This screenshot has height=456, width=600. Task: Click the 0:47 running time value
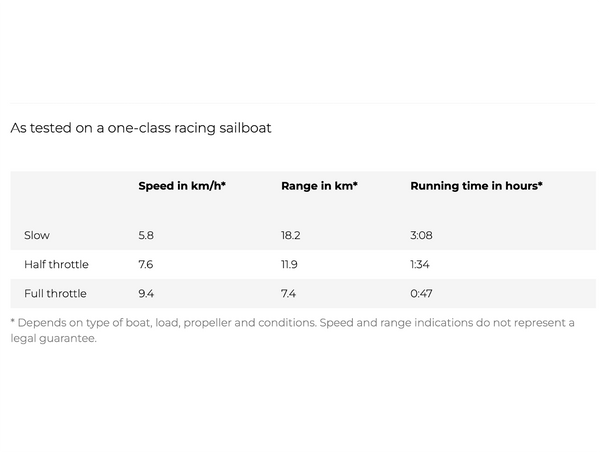click(421, 293)
